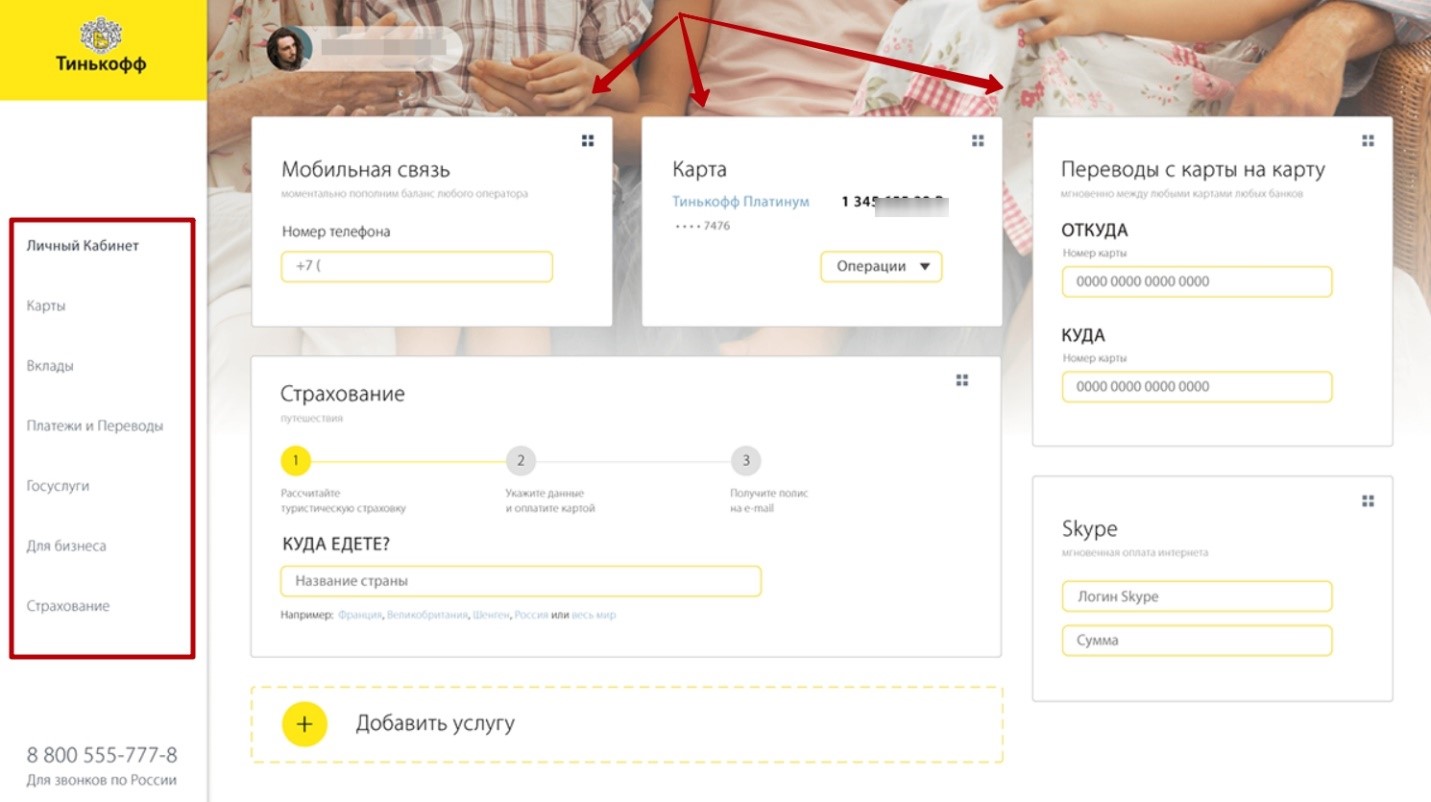The width and height of the screenshot is (1431, 802).
Task: Open Страхование in sidebar menu
Action: coord(68,606)
